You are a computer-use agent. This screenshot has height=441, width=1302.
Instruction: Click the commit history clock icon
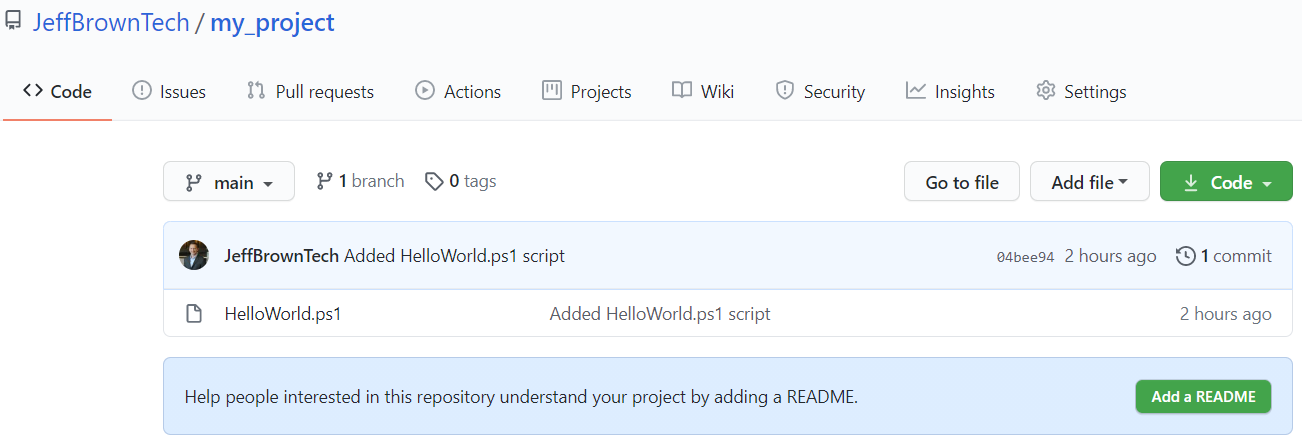pos(1185,256)
